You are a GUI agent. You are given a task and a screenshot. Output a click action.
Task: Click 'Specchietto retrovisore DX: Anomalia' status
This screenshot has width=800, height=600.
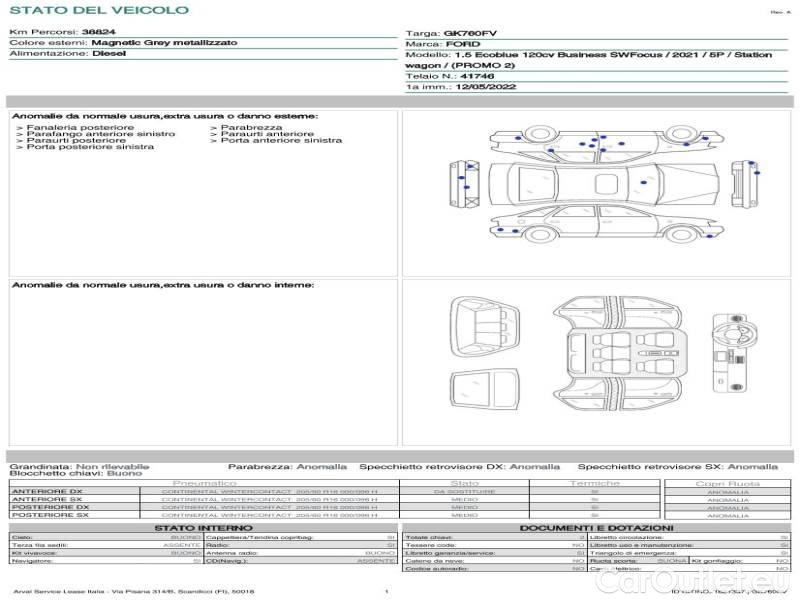tap(459, 466)
